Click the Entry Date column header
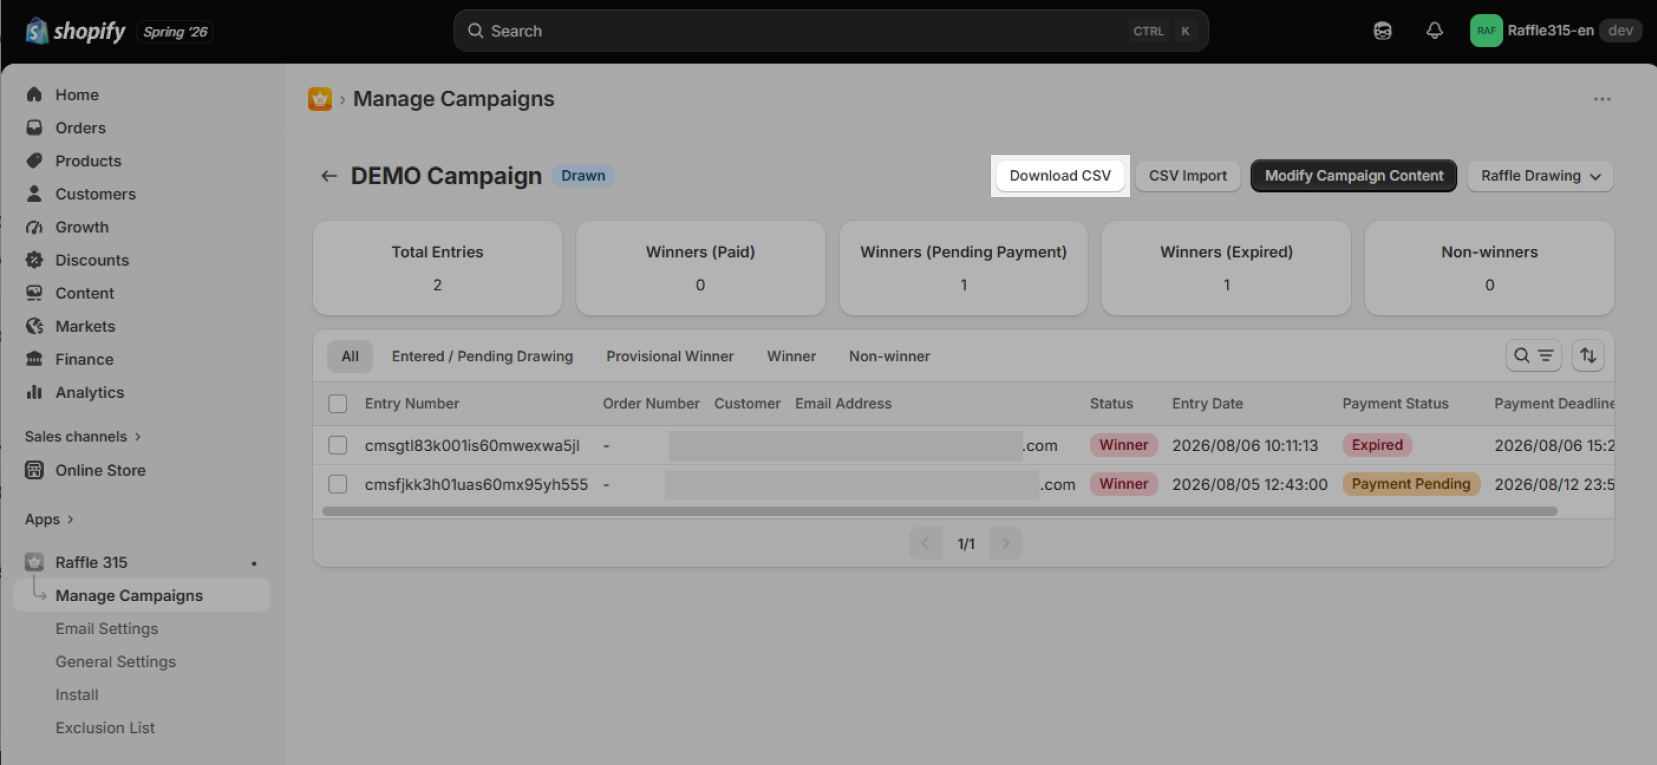 [x=1207, y=404]
